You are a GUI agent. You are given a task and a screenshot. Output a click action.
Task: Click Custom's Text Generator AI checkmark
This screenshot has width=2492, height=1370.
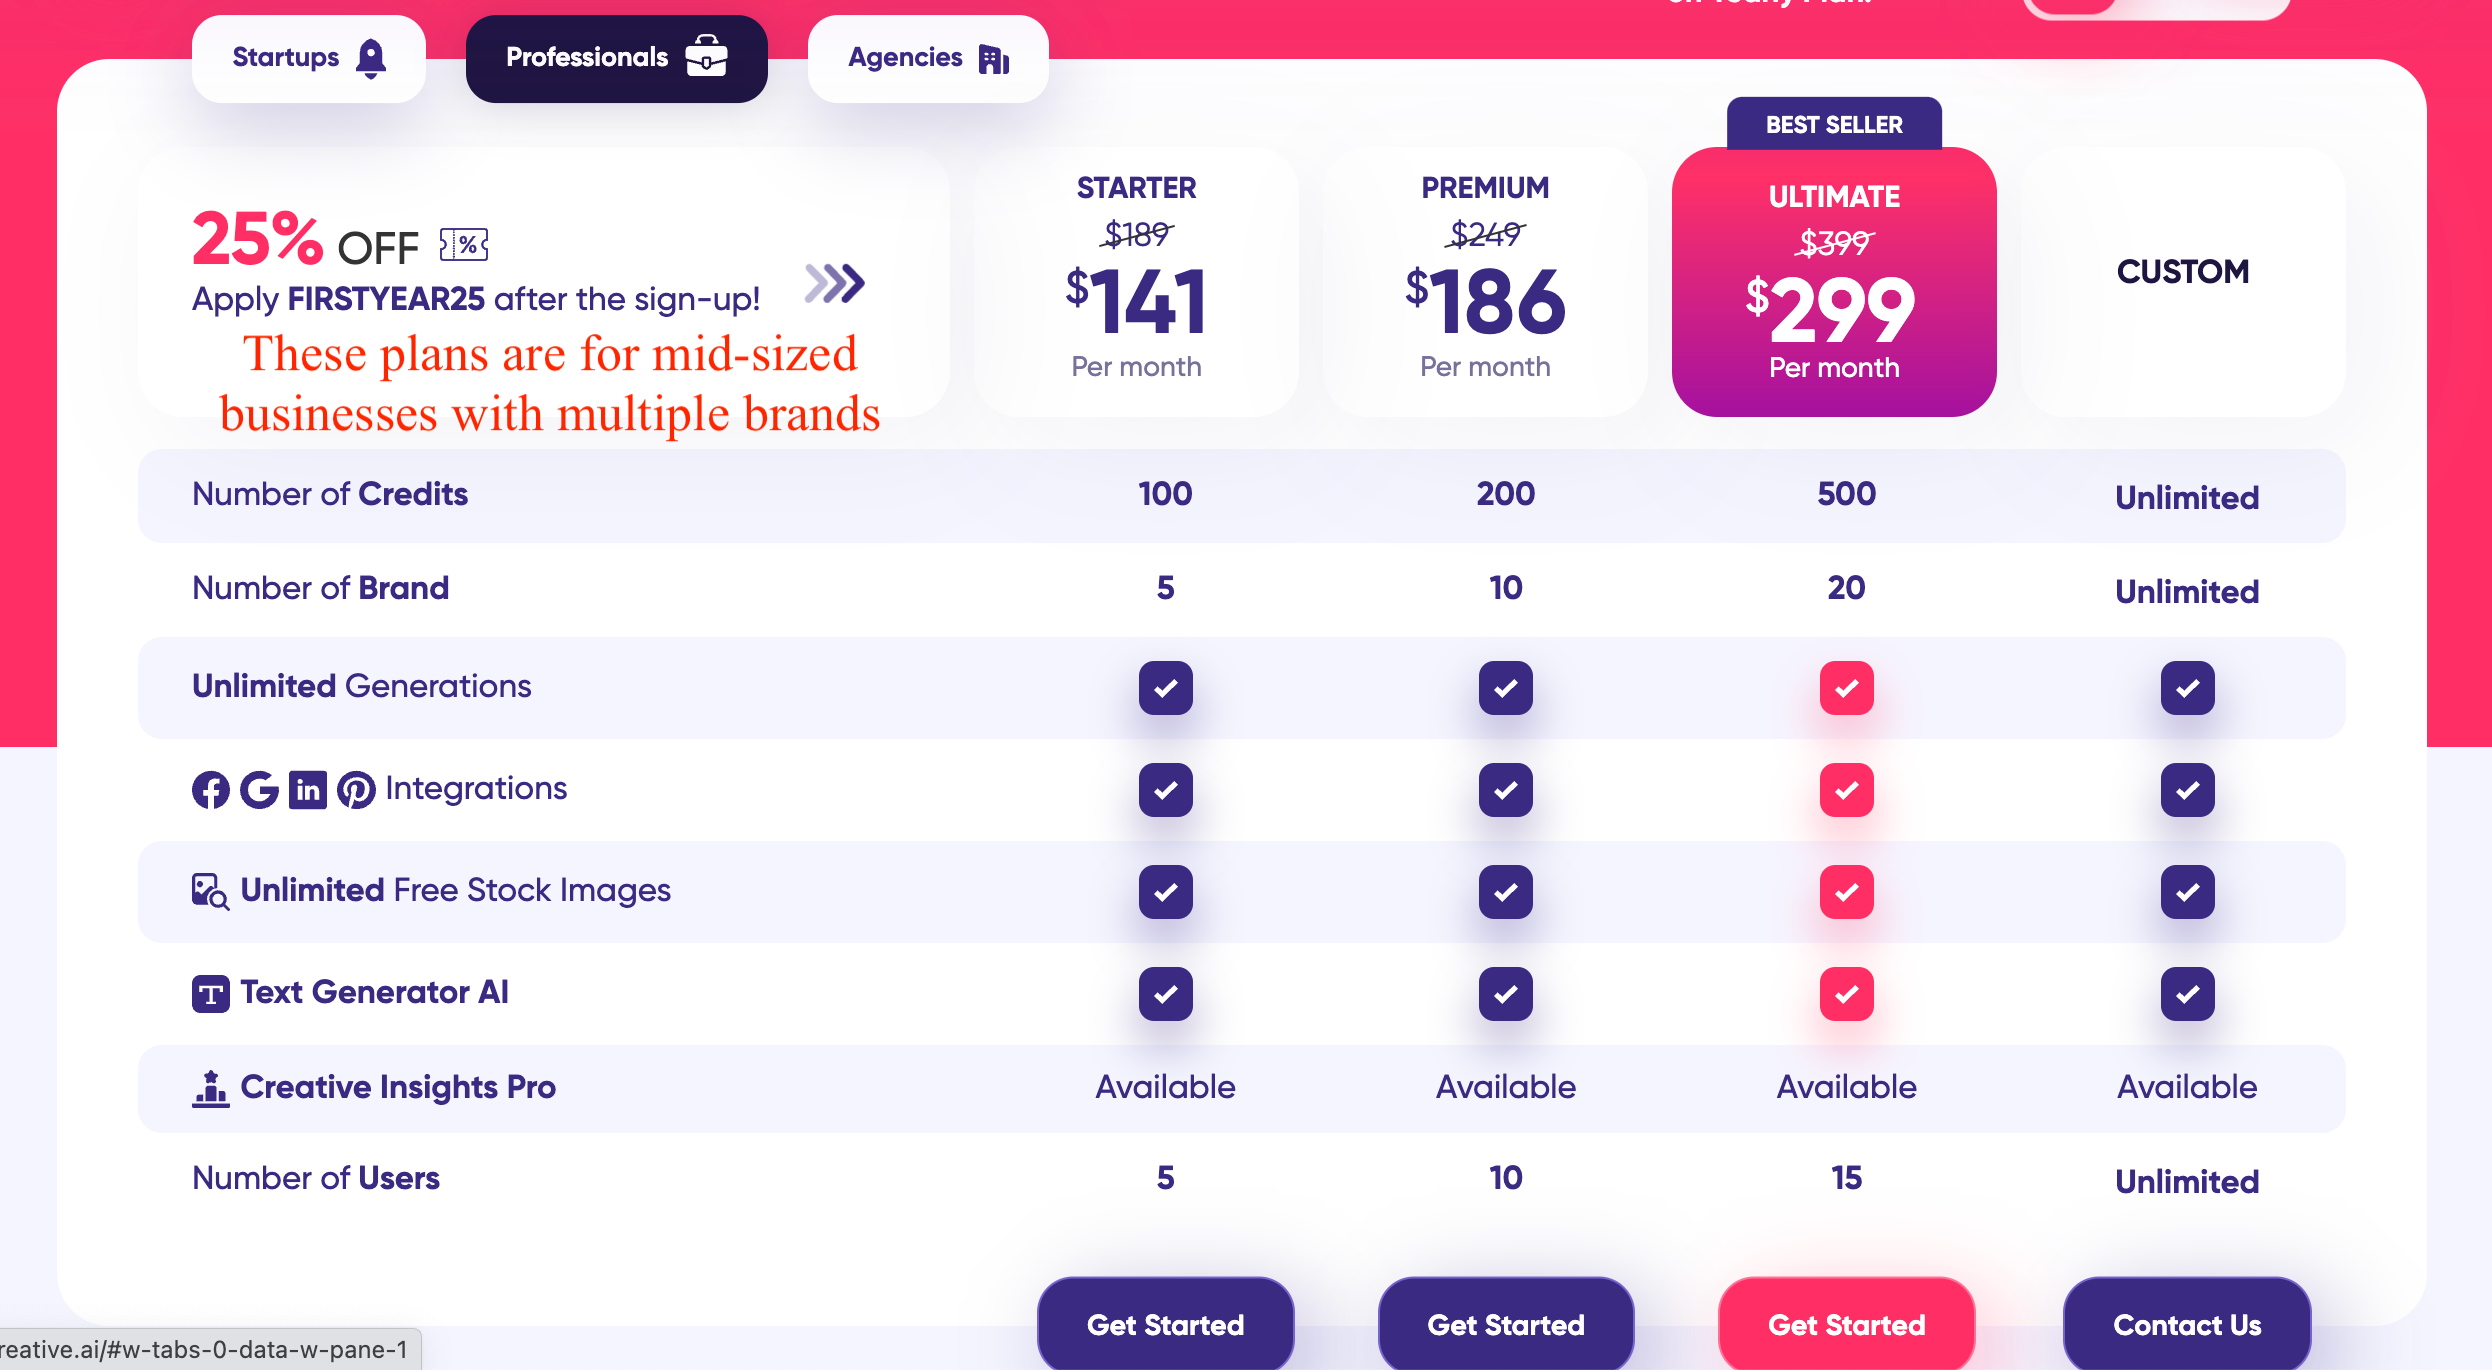pyautogui.click(x=2187, y=994)
